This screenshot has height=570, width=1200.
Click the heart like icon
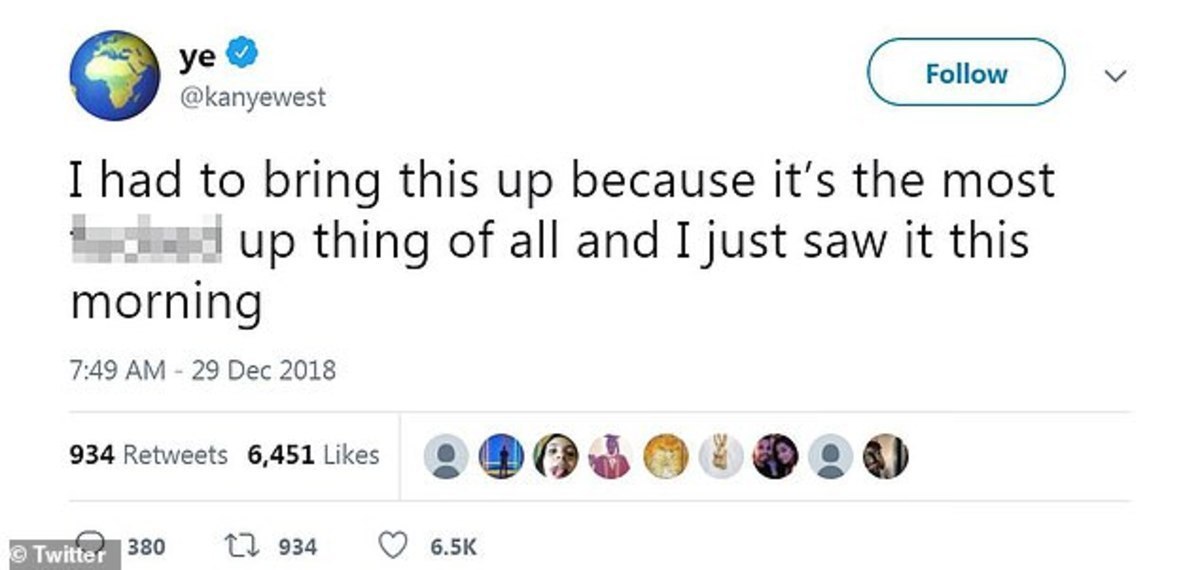click(x=396, y=547)
